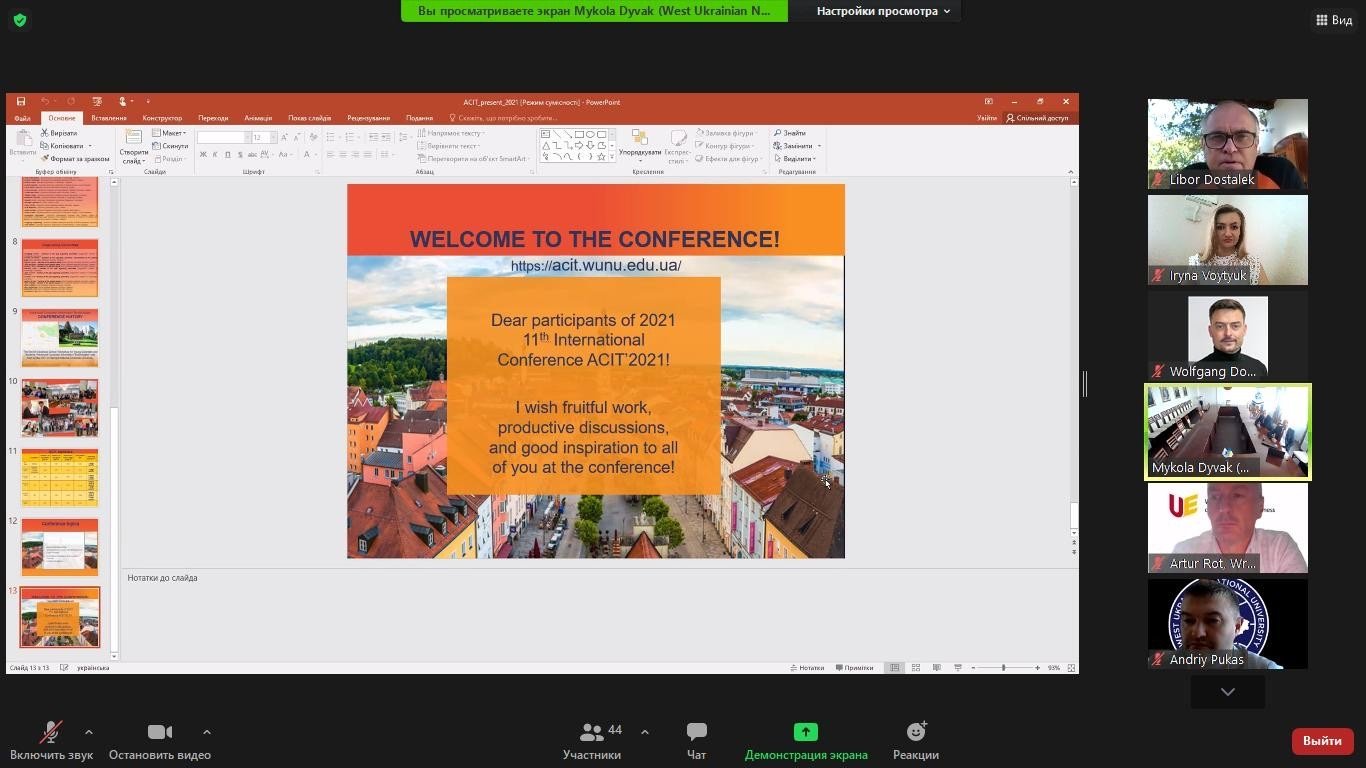Select slide 10 thumbnail

coord(60,407)
